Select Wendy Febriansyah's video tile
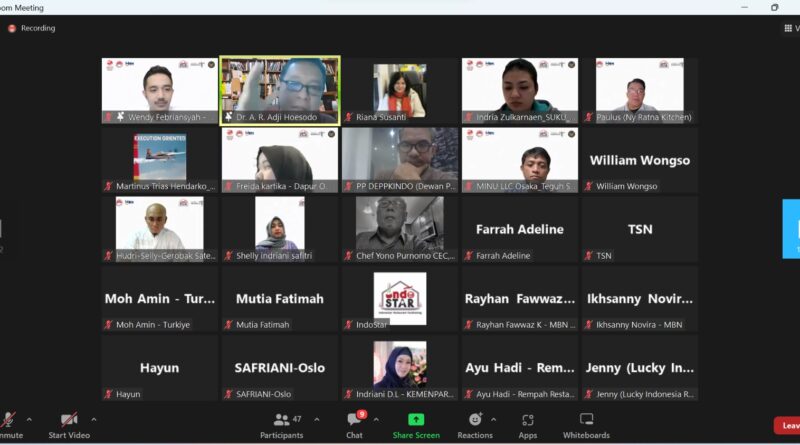Screen dimensions: 800x445 click(x=159, y=89)
